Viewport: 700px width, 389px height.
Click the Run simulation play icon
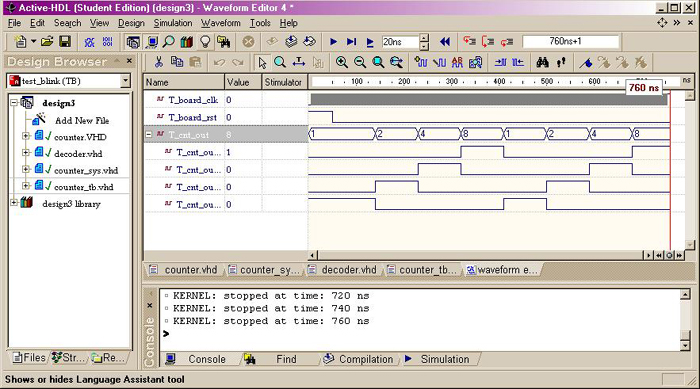(333, 42)
